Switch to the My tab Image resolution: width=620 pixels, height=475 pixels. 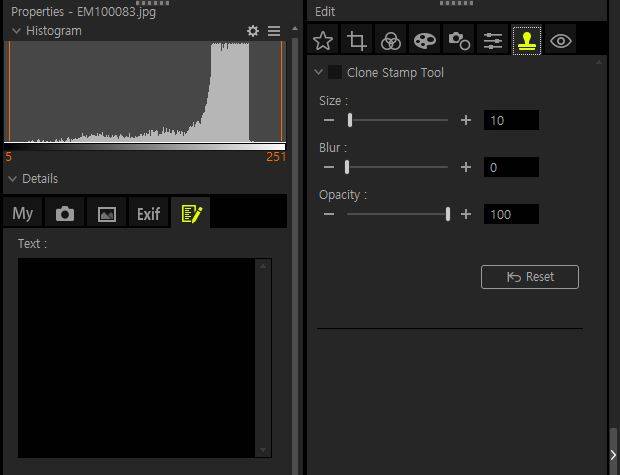point(23,213)
